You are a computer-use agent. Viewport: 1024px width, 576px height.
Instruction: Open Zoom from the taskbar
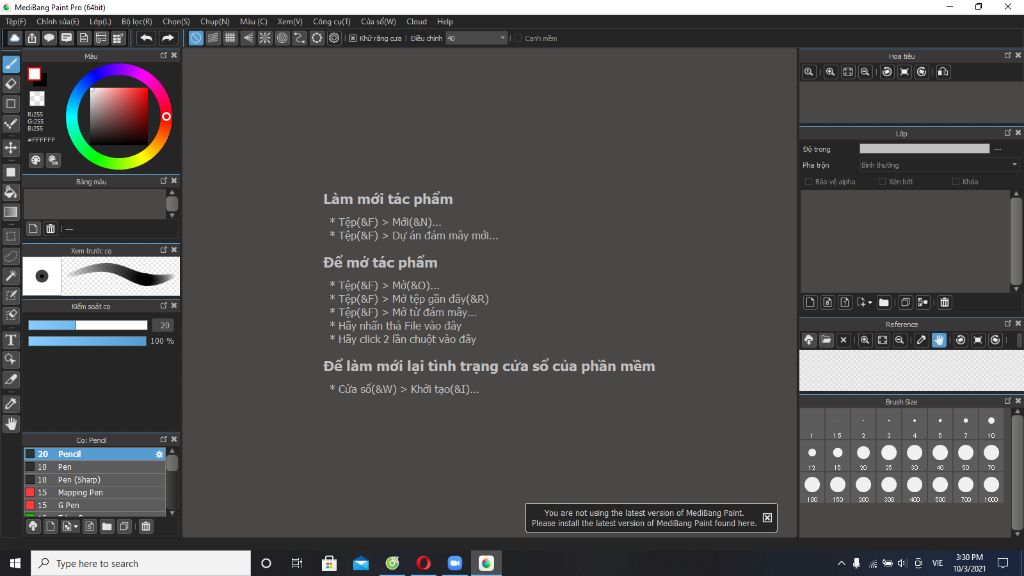tap(455, 563)
